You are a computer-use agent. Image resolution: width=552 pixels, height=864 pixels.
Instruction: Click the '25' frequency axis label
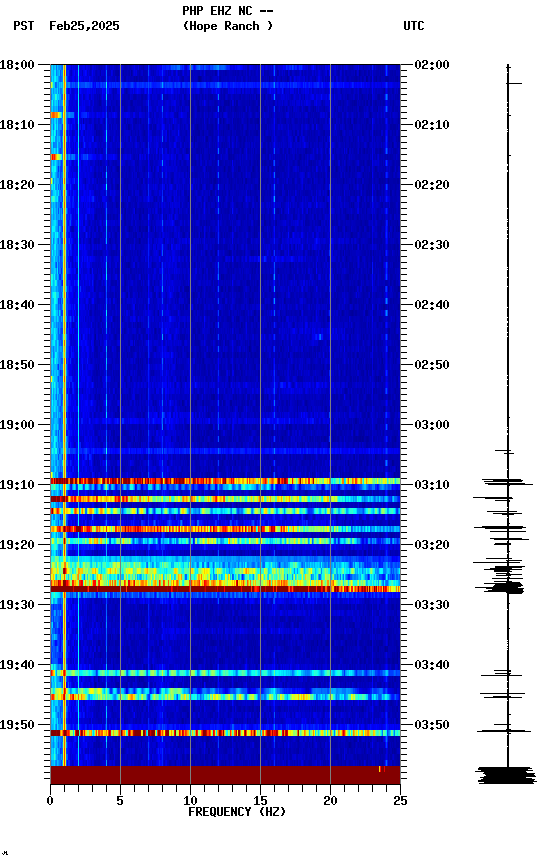point(400,801)
